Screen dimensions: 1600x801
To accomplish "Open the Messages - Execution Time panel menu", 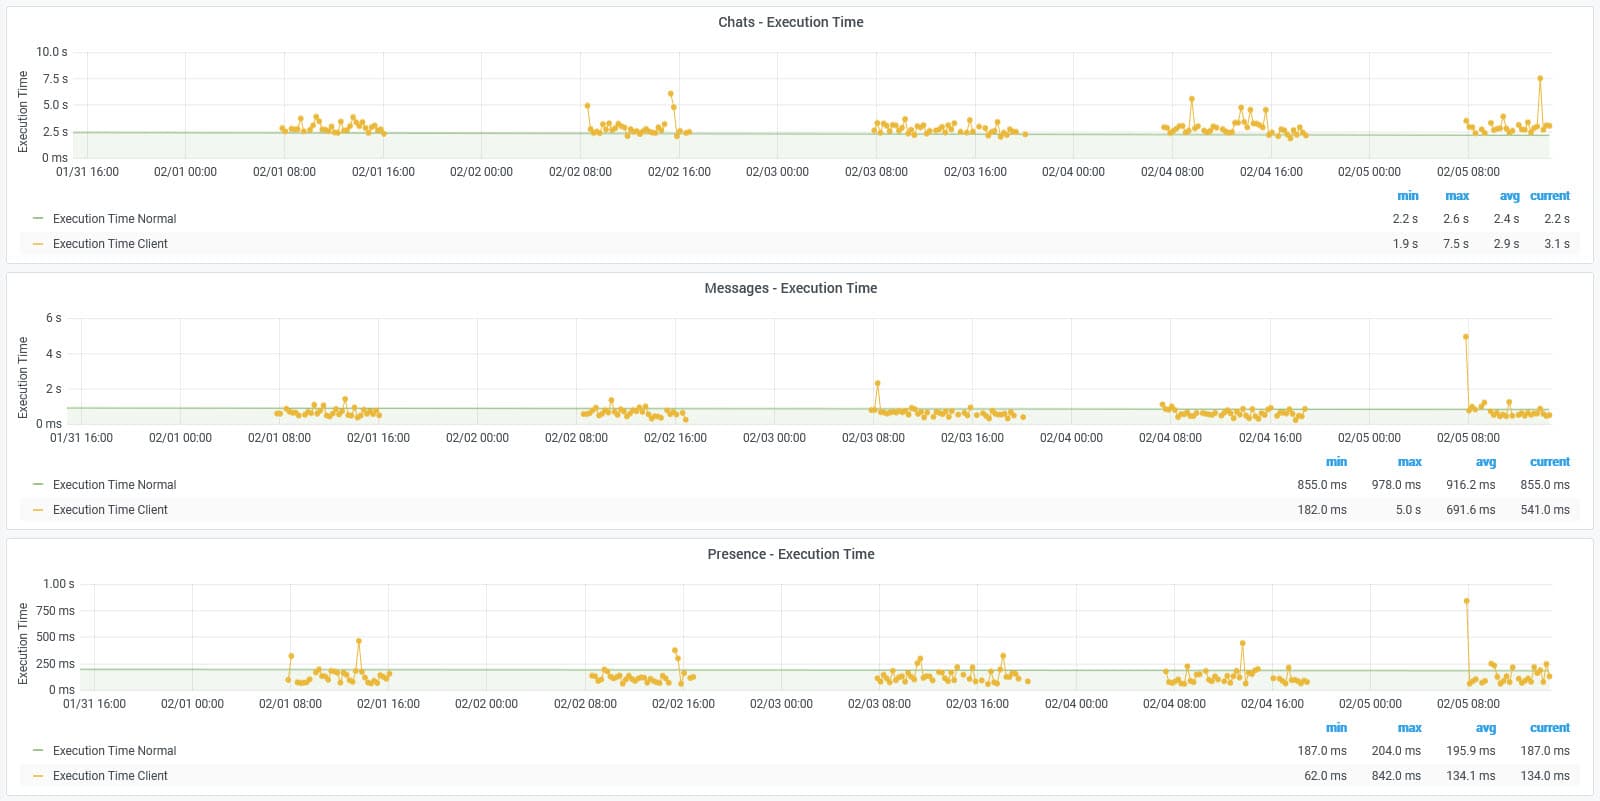I will [790, 288].
